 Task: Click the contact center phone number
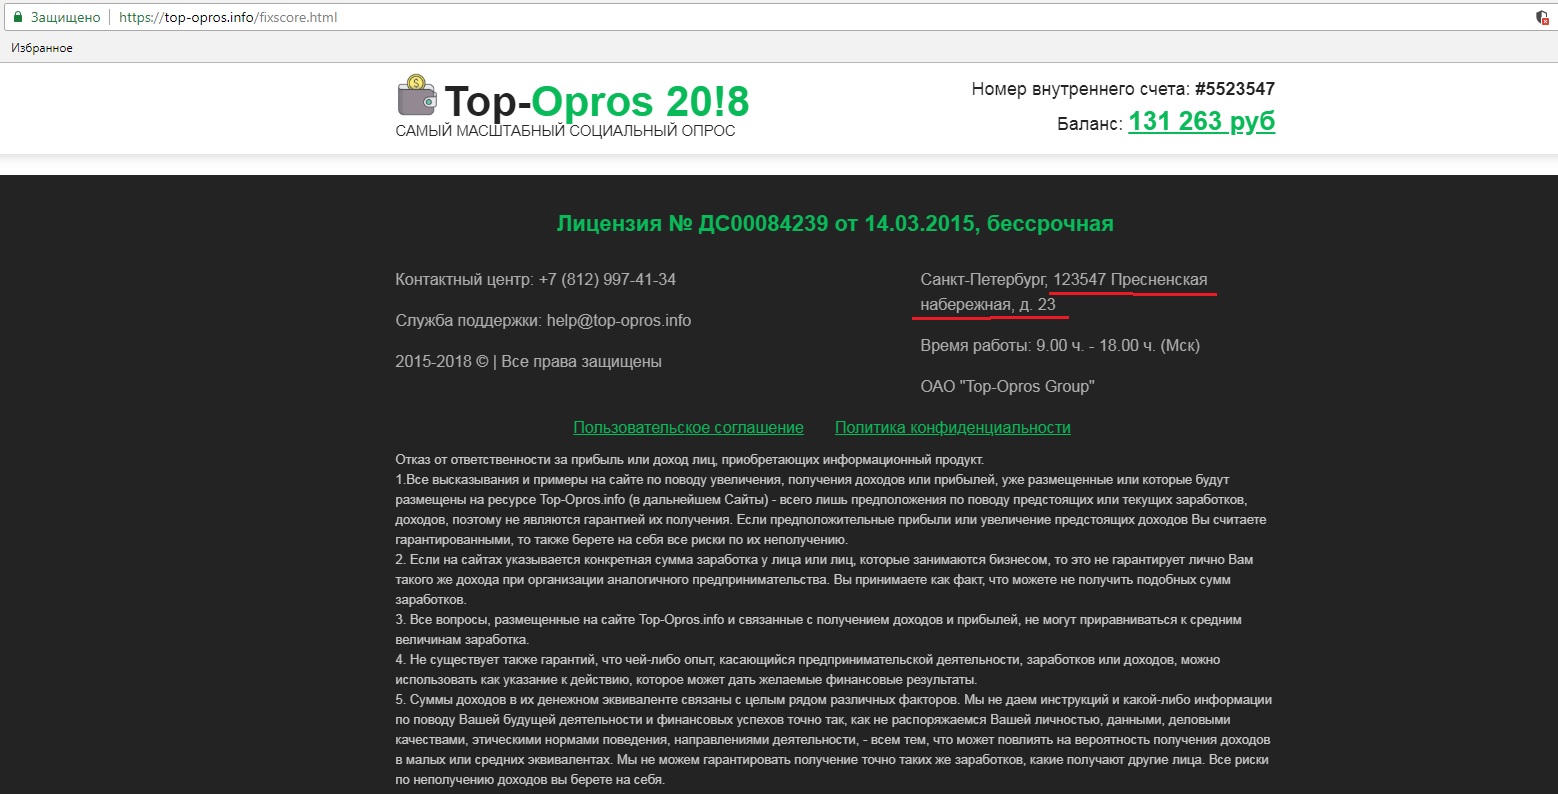pyautogui.click(x=607, y=280)
